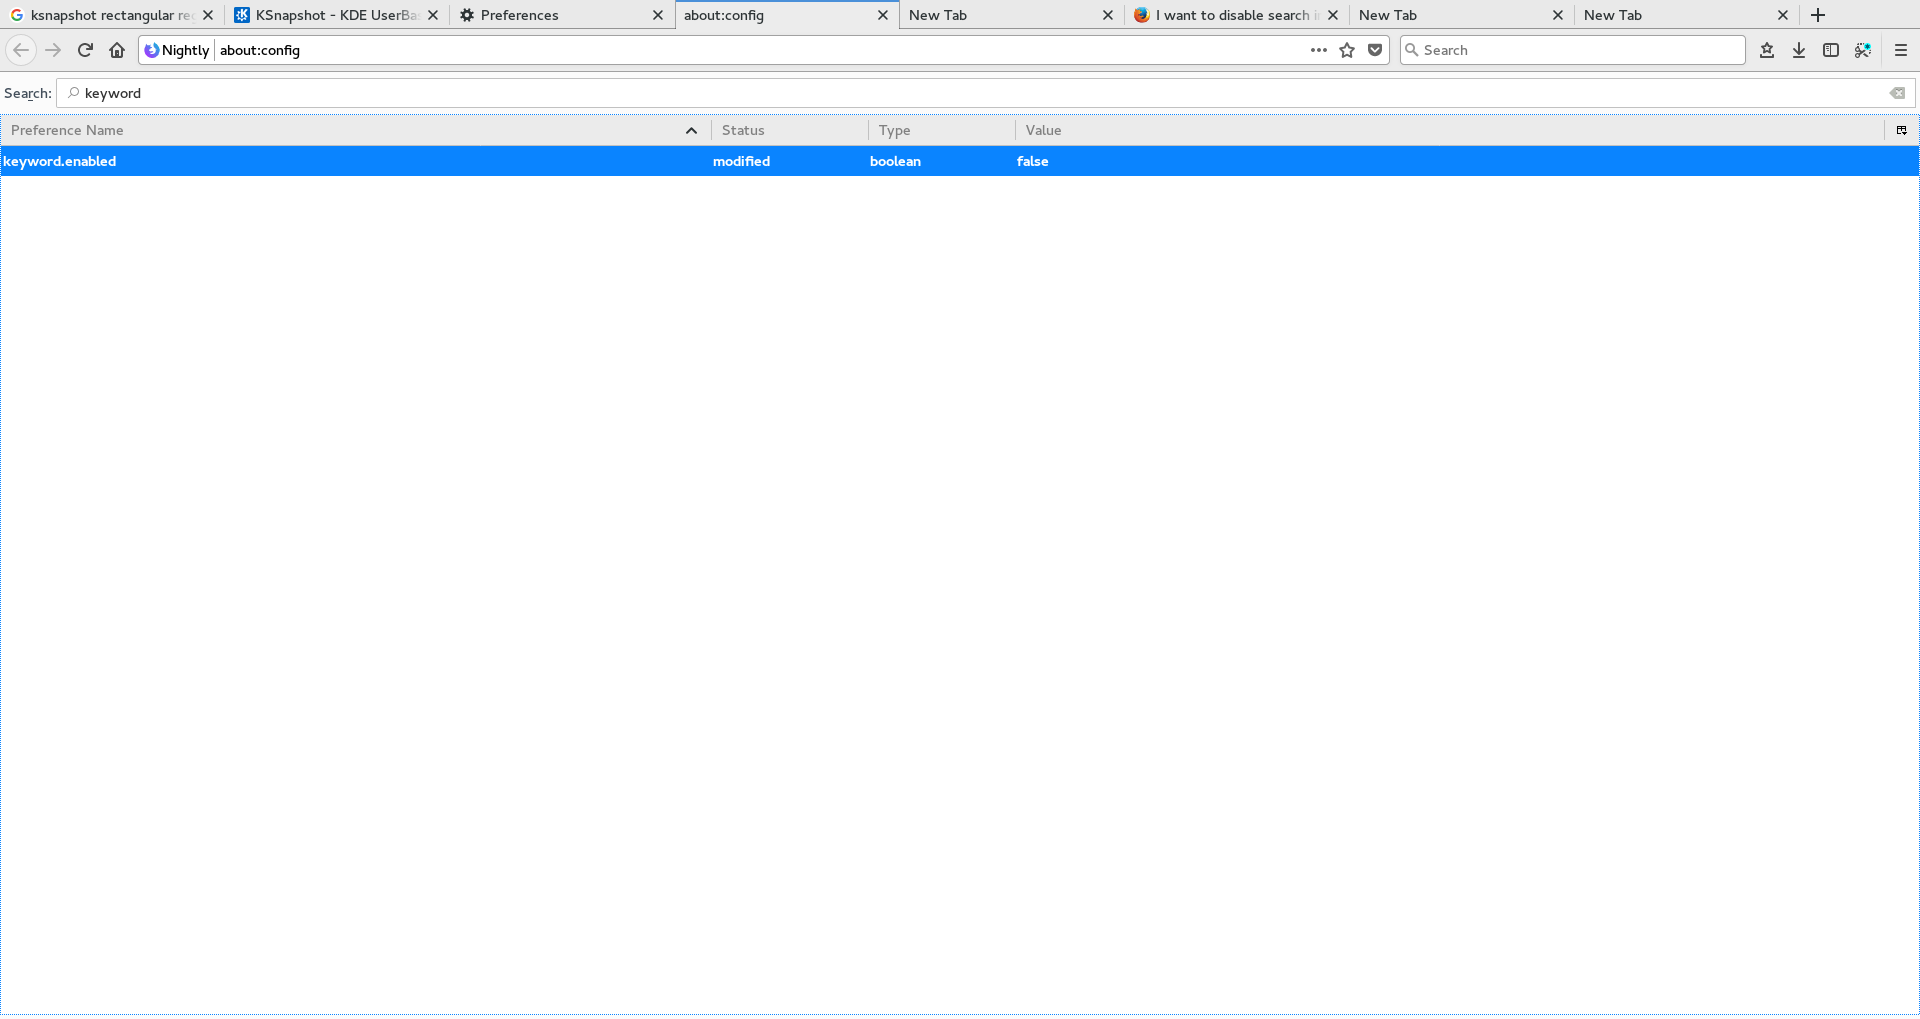Clear the about:config search field
1920x1019 pixels.
tap(1897, 93)
